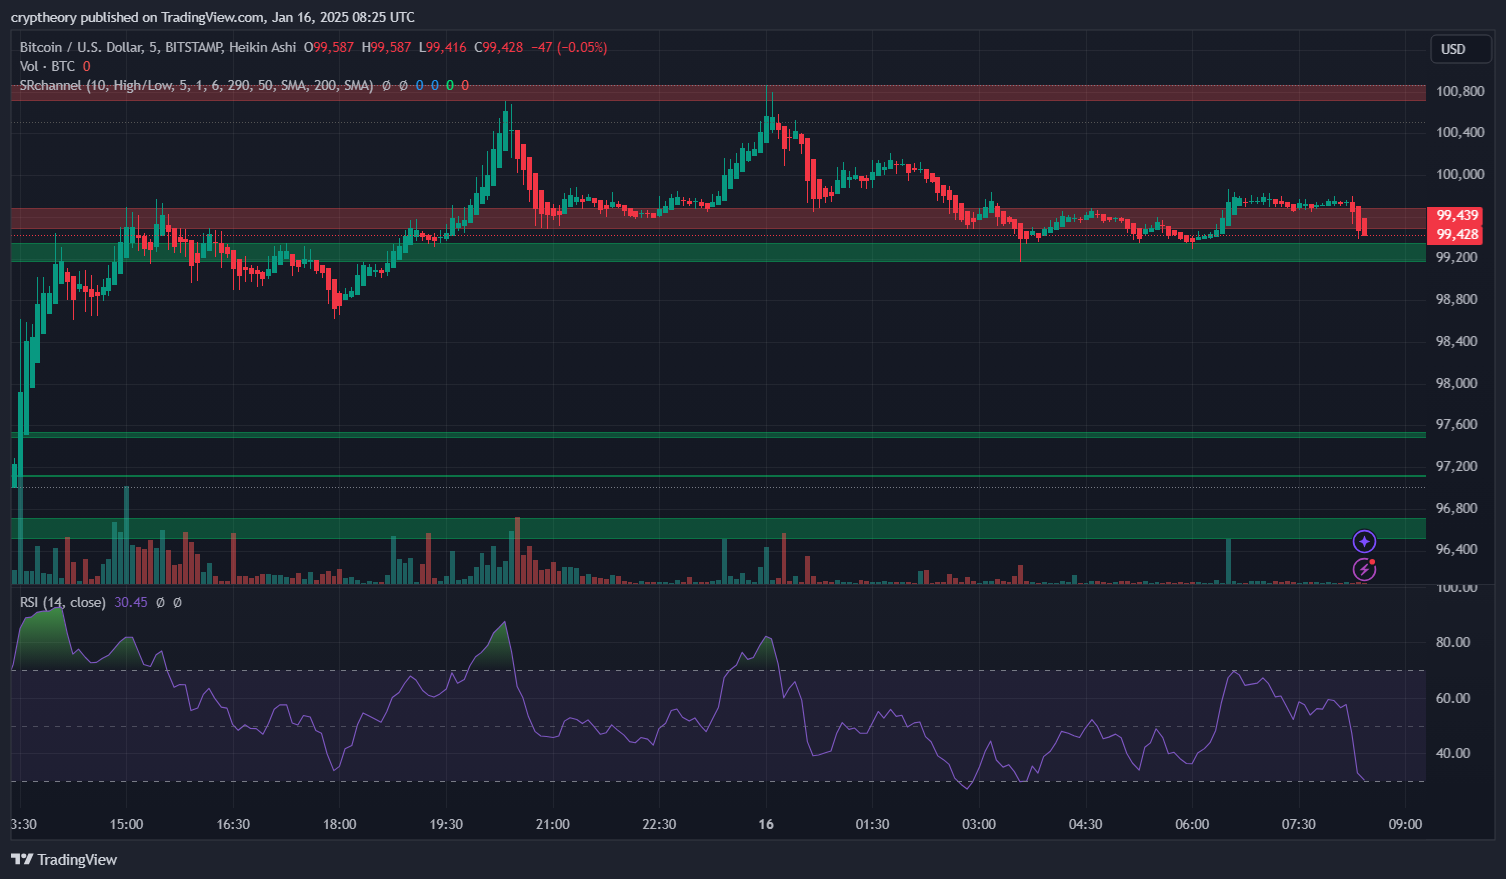
Task: Click the purple sparkle star icon
Action: point(1364,541)
